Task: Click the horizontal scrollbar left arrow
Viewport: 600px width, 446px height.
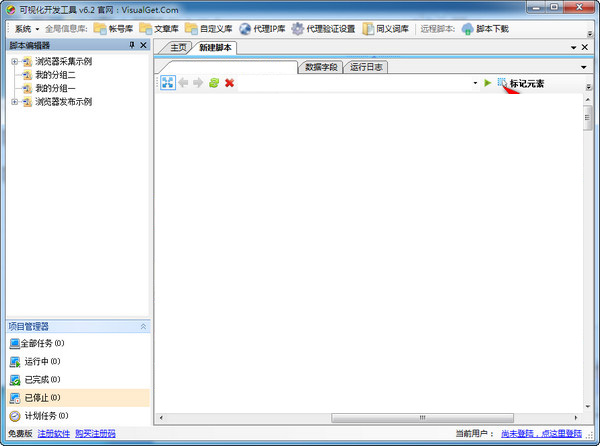Action: click(161, 418)
